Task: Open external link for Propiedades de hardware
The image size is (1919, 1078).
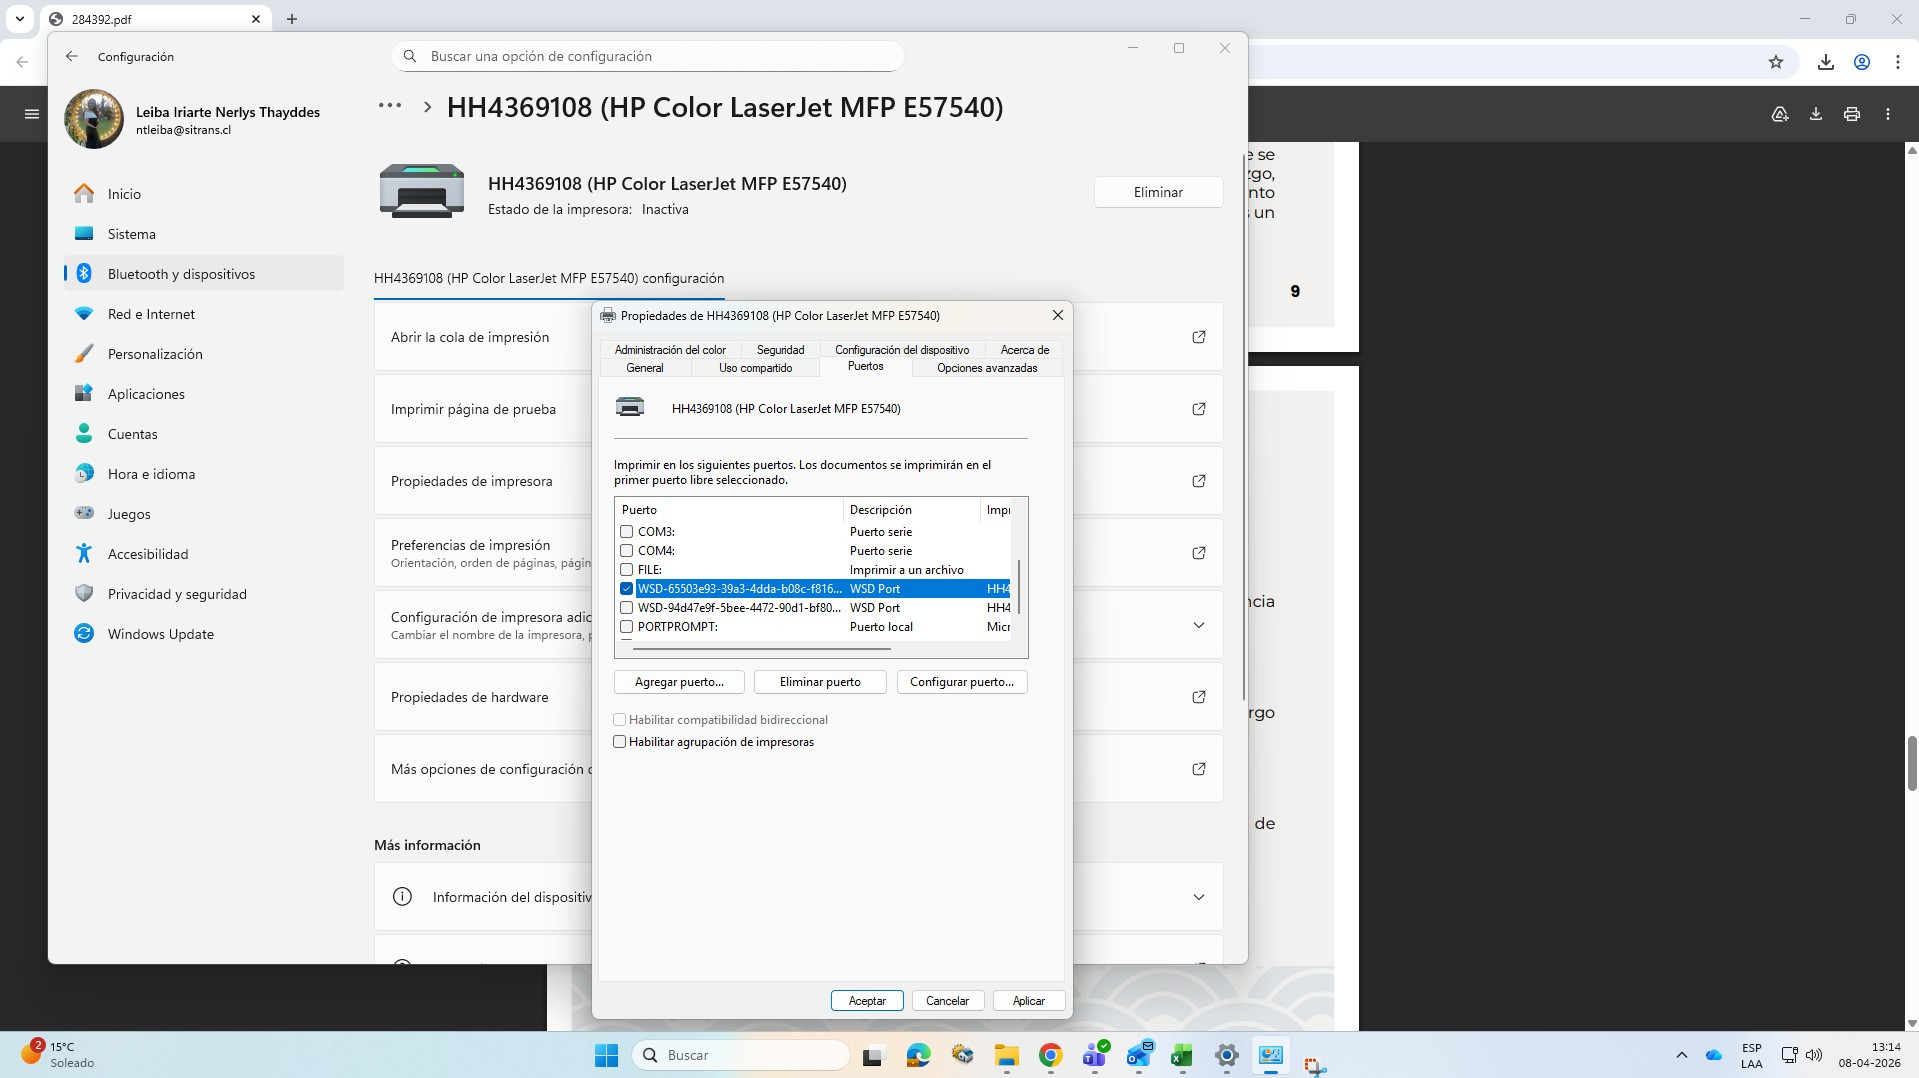Action: click(1199, 697)
